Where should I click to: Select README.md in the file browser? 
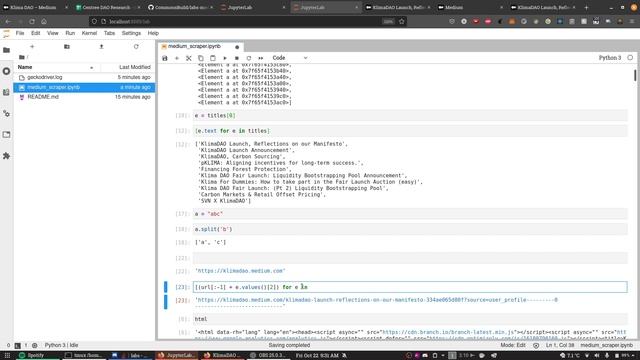click(84, 97)
